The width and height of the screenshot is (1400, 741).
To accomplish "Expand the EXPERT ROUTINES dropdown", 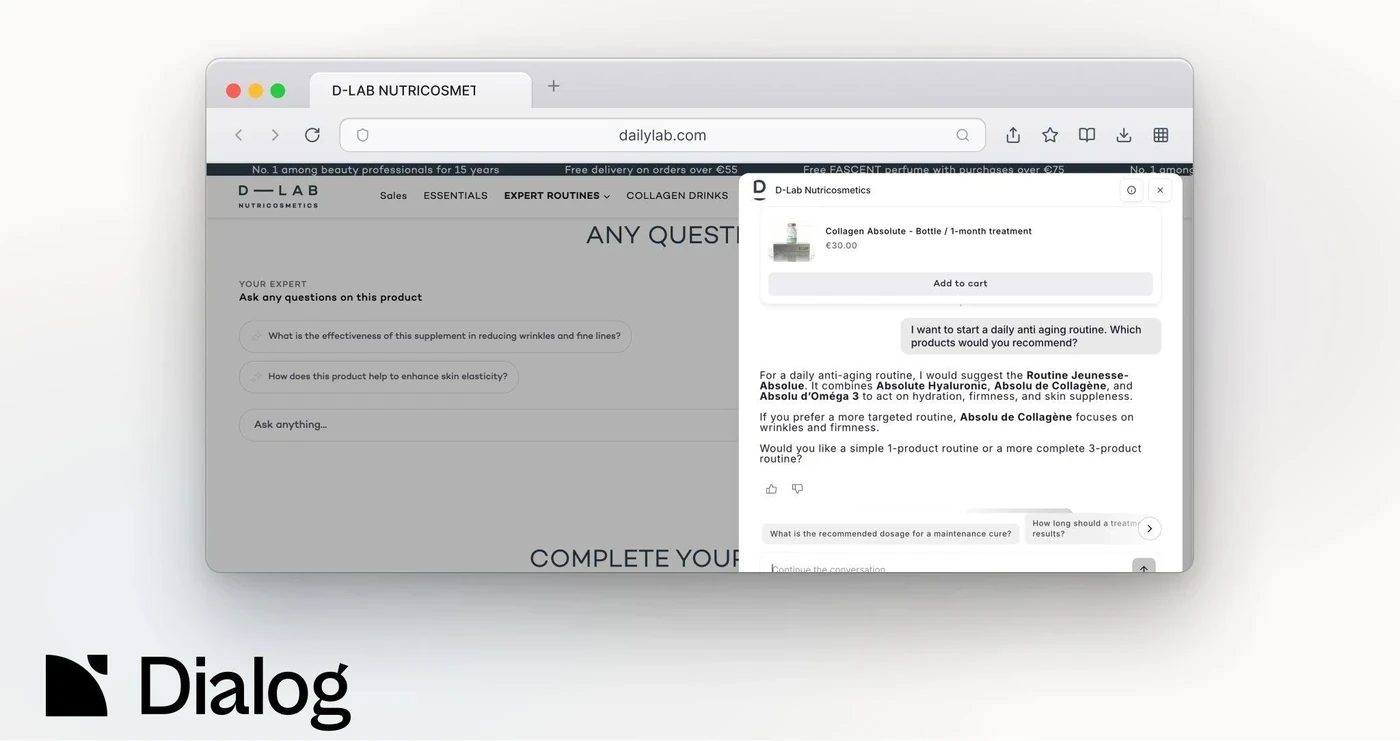I will coord(557,196).
